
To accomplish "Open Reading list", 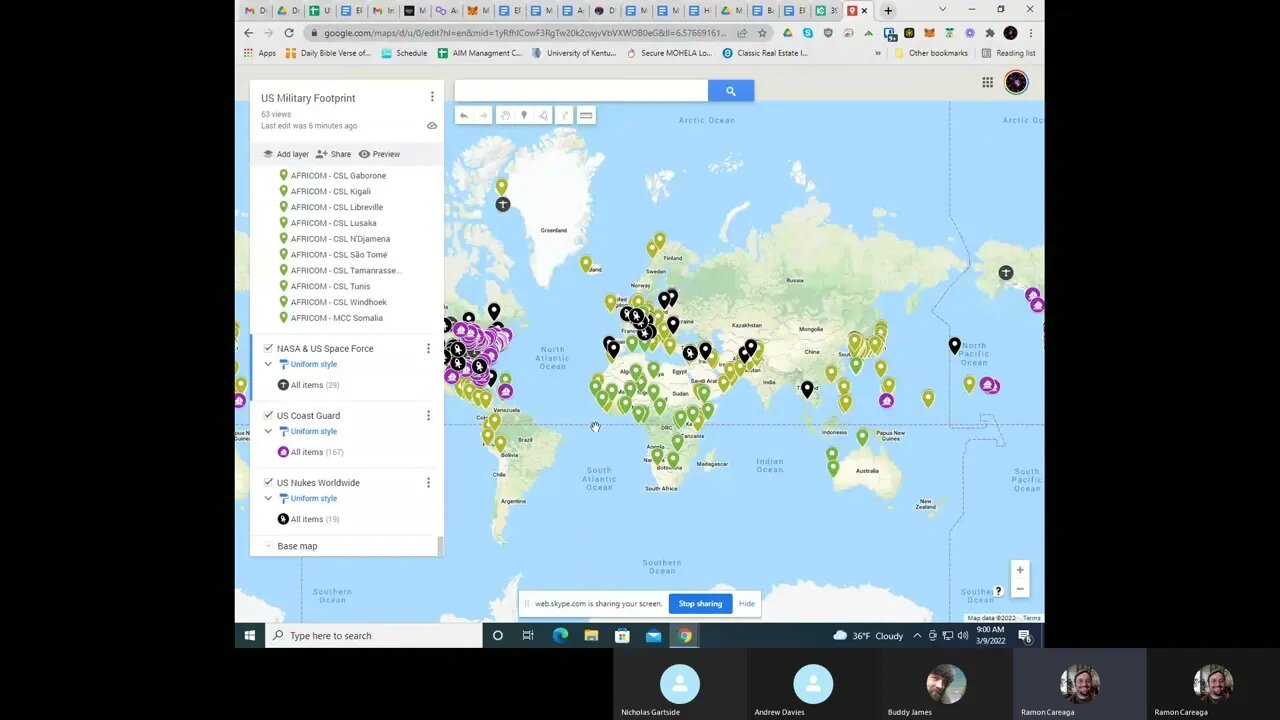I will [1008, 53].
